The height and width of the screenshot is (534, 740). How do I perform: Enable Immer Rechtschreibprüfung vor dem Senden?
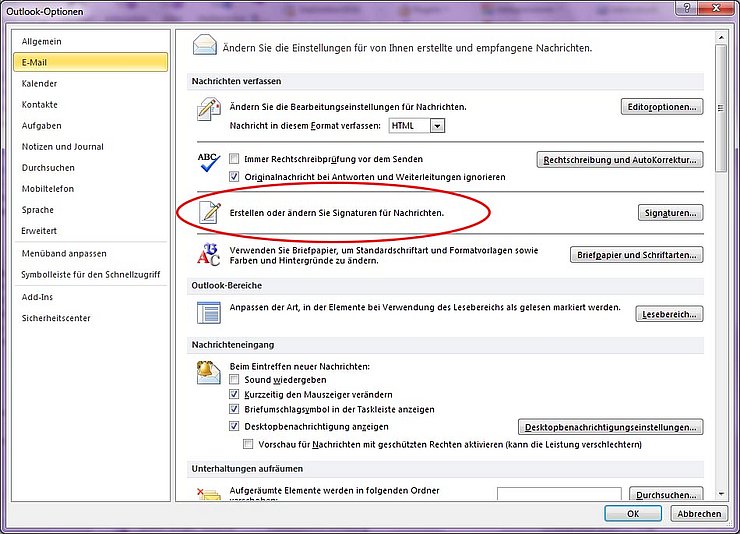click(234, 159)
